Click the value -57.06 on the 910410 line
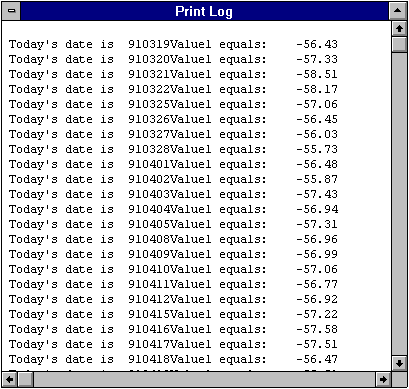 (x=317, y=269)
